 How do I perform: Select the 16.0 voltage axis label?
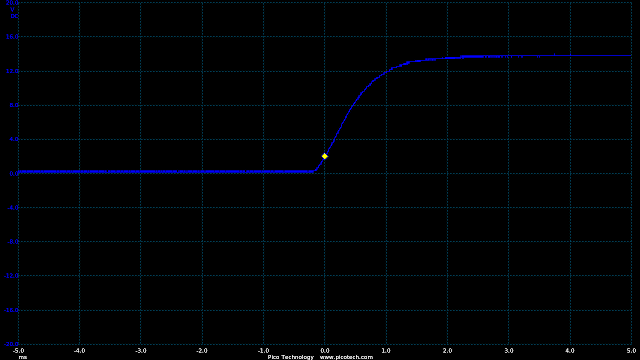[x=12, y=37]
